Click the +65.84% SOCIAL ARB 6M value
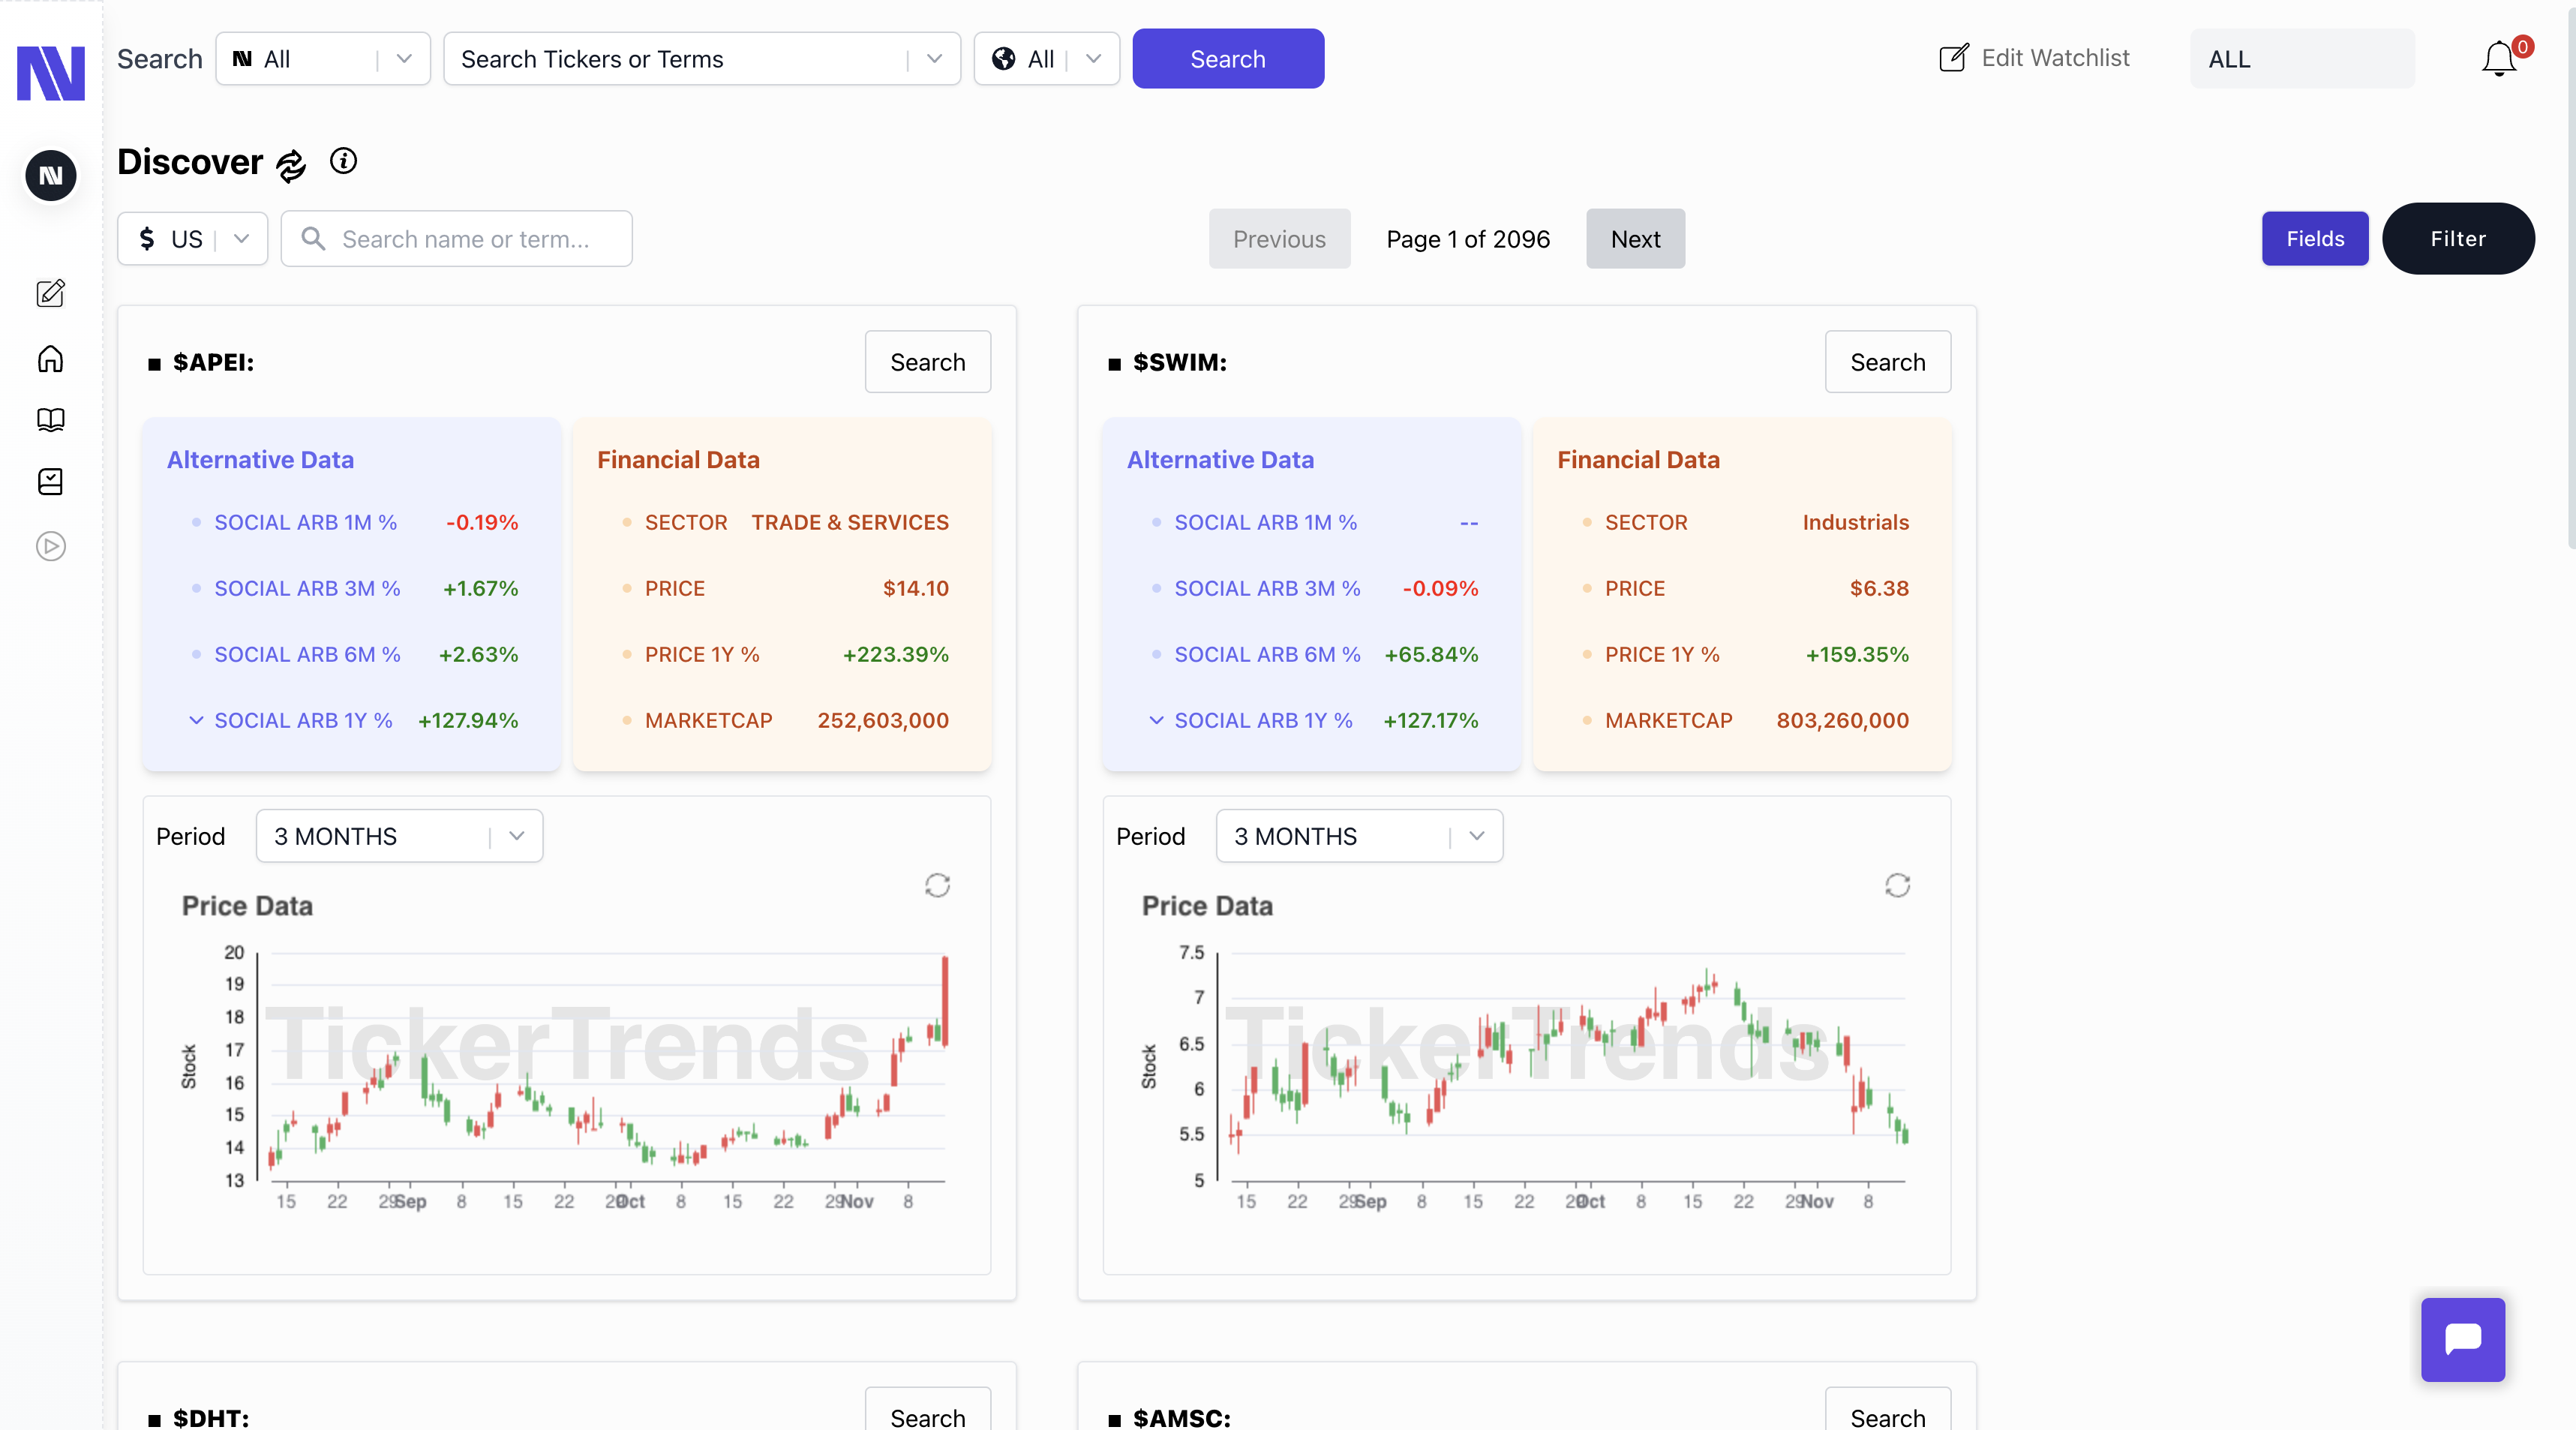Screen dimensions: 2576x1430 1431,654
